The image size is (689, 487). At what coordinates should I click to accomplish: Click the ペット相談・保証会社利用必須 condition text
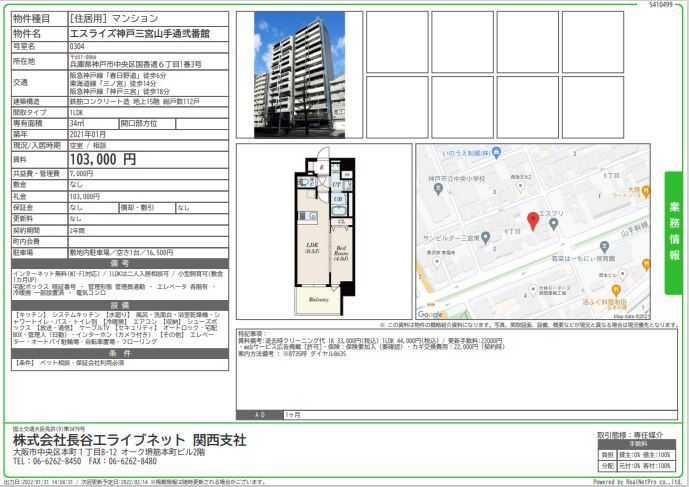click(82, 363)
